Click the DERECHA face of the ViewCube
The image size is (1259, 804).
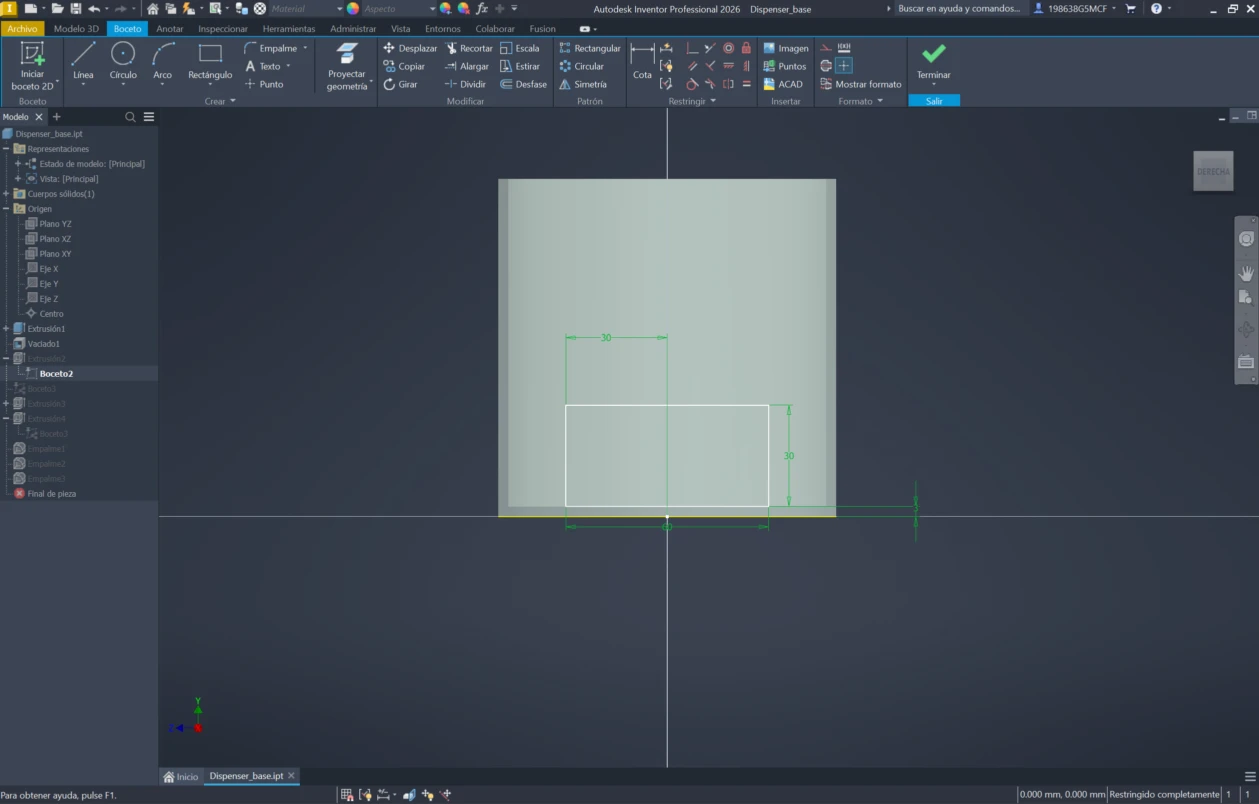coord(1213,171)
